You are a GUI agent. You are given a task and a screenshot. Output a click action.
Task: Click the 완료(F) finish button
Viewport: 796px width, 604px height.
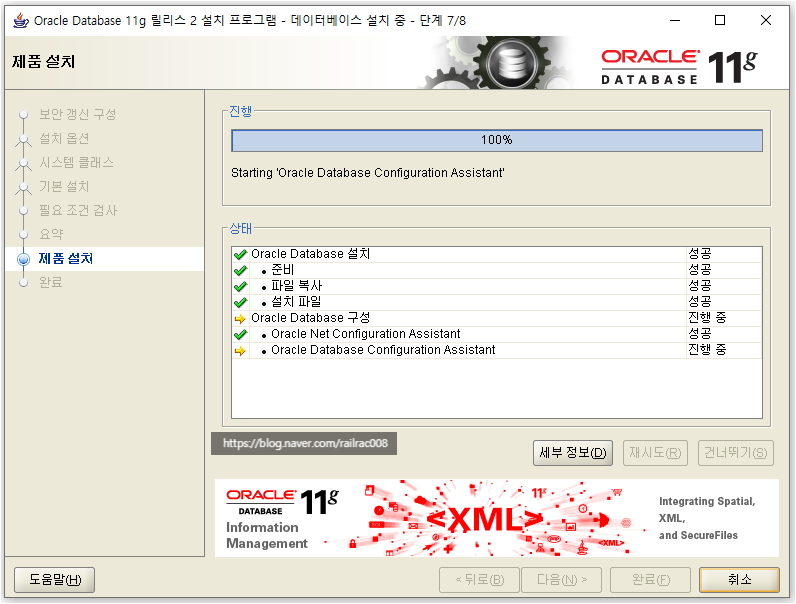click(650, 580)
